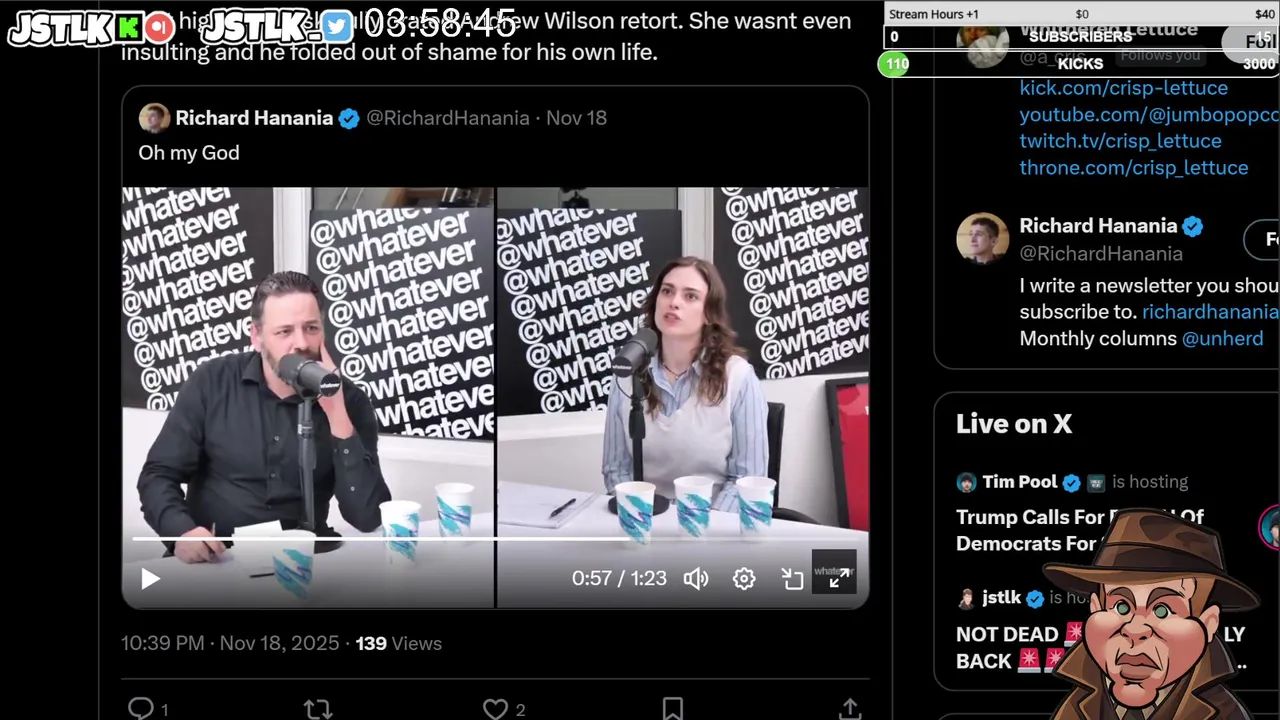The height and width of the screenshot is (720, 1280).
Task: Seek using the video progress bar
Action: point(495,539)
